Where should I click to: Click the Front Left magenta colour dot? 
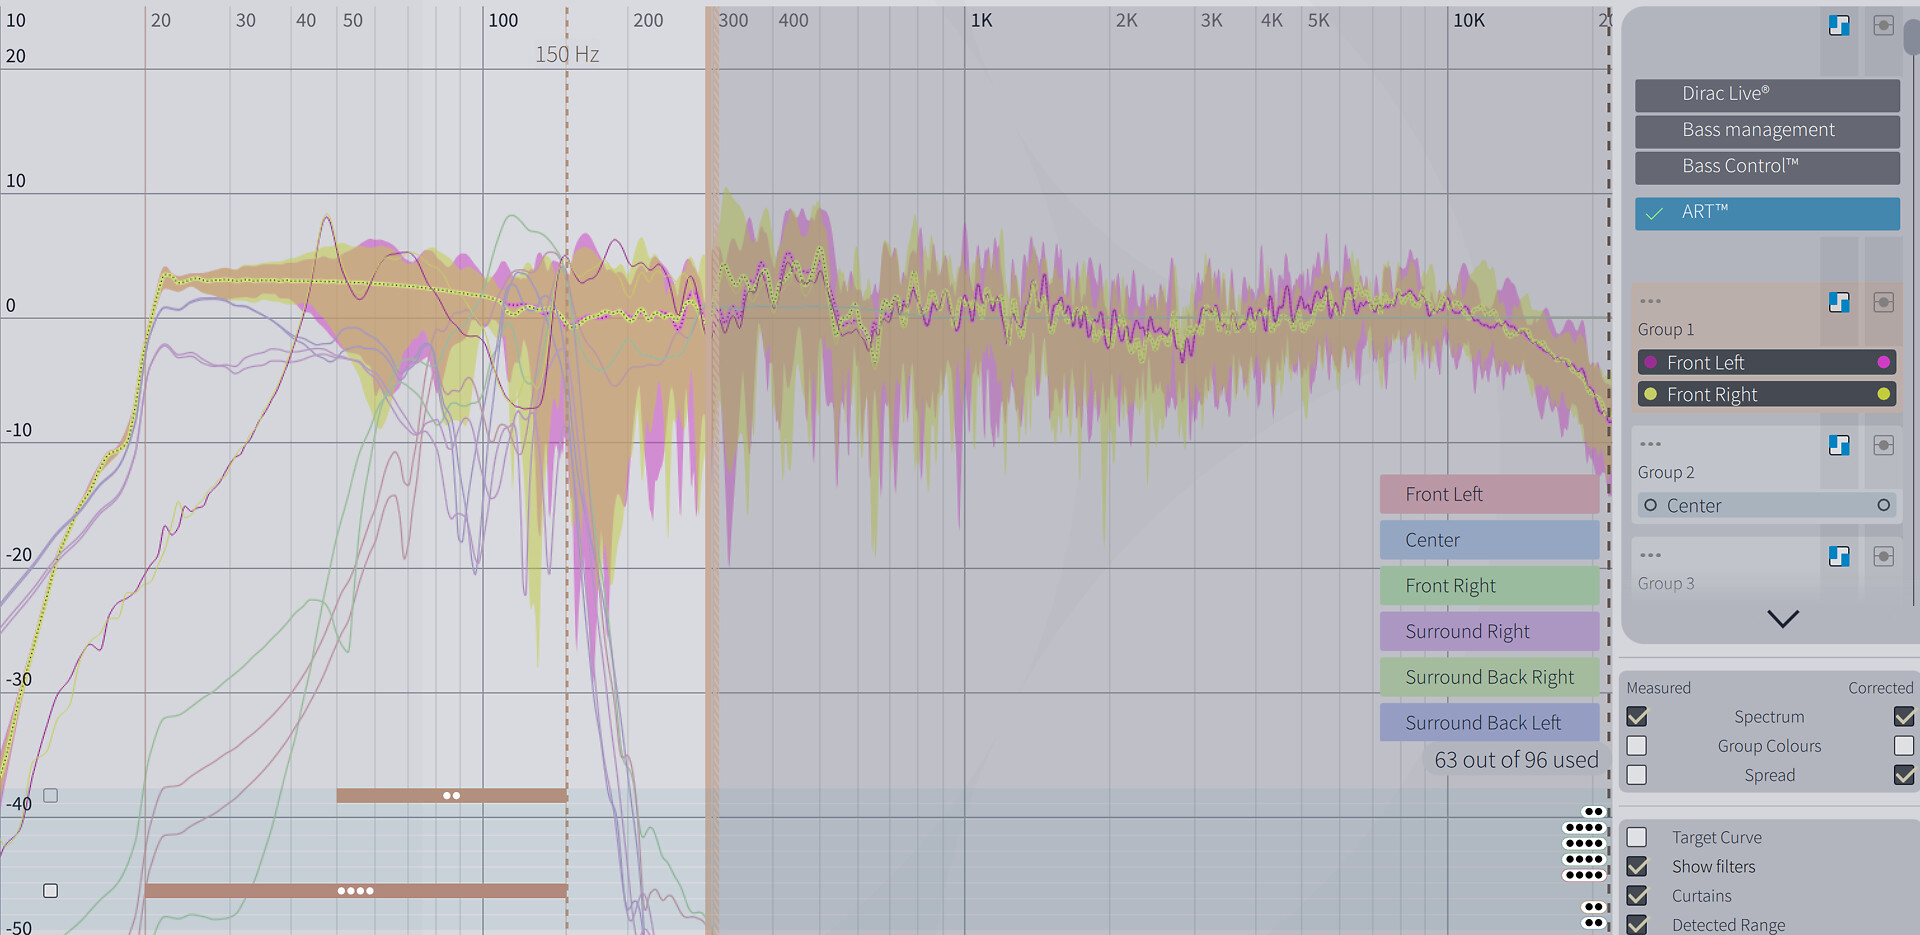click(x=1883, y=362)
